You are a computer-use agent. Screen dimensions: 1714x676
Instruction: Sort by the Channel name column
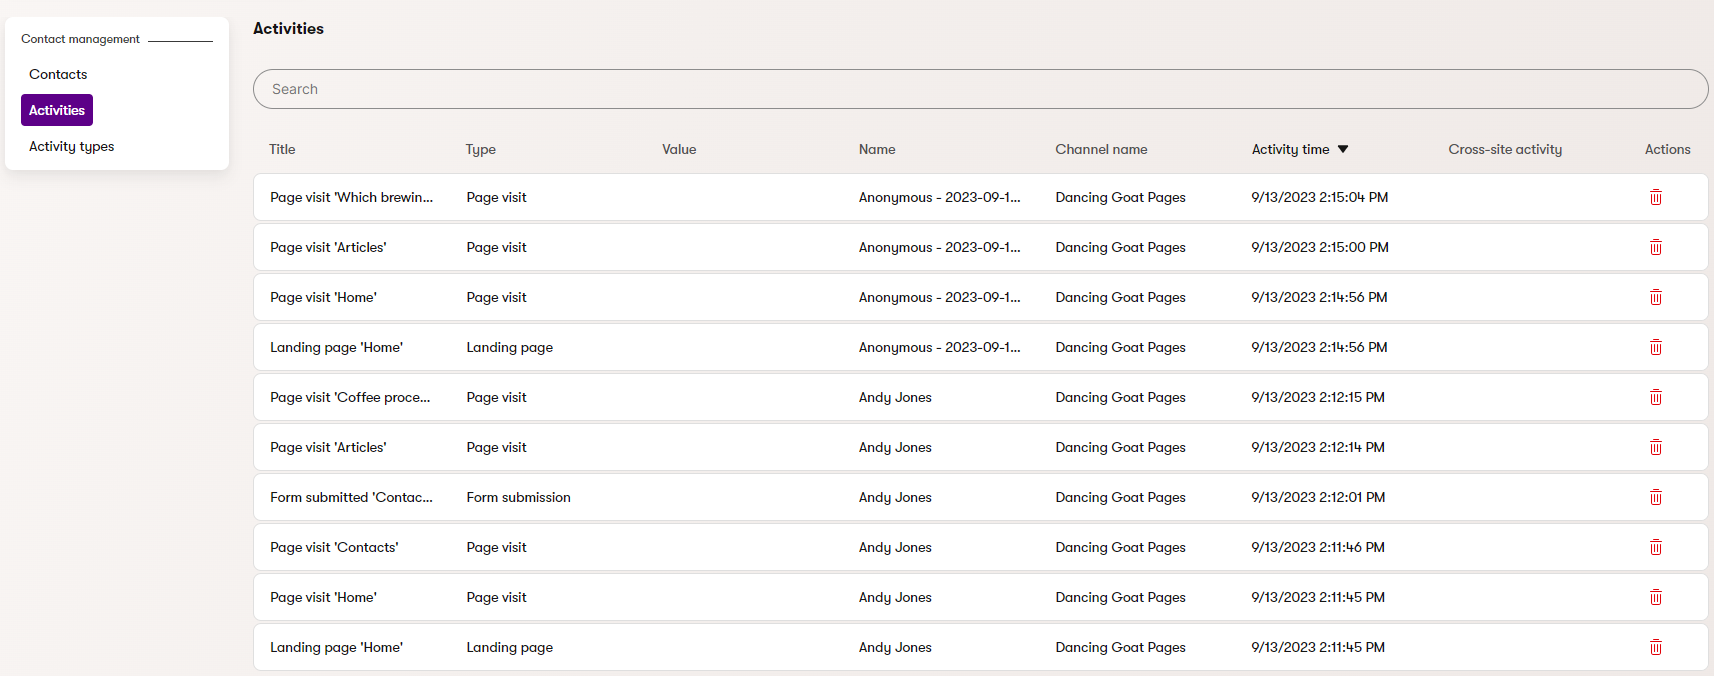coord(1101,149)
